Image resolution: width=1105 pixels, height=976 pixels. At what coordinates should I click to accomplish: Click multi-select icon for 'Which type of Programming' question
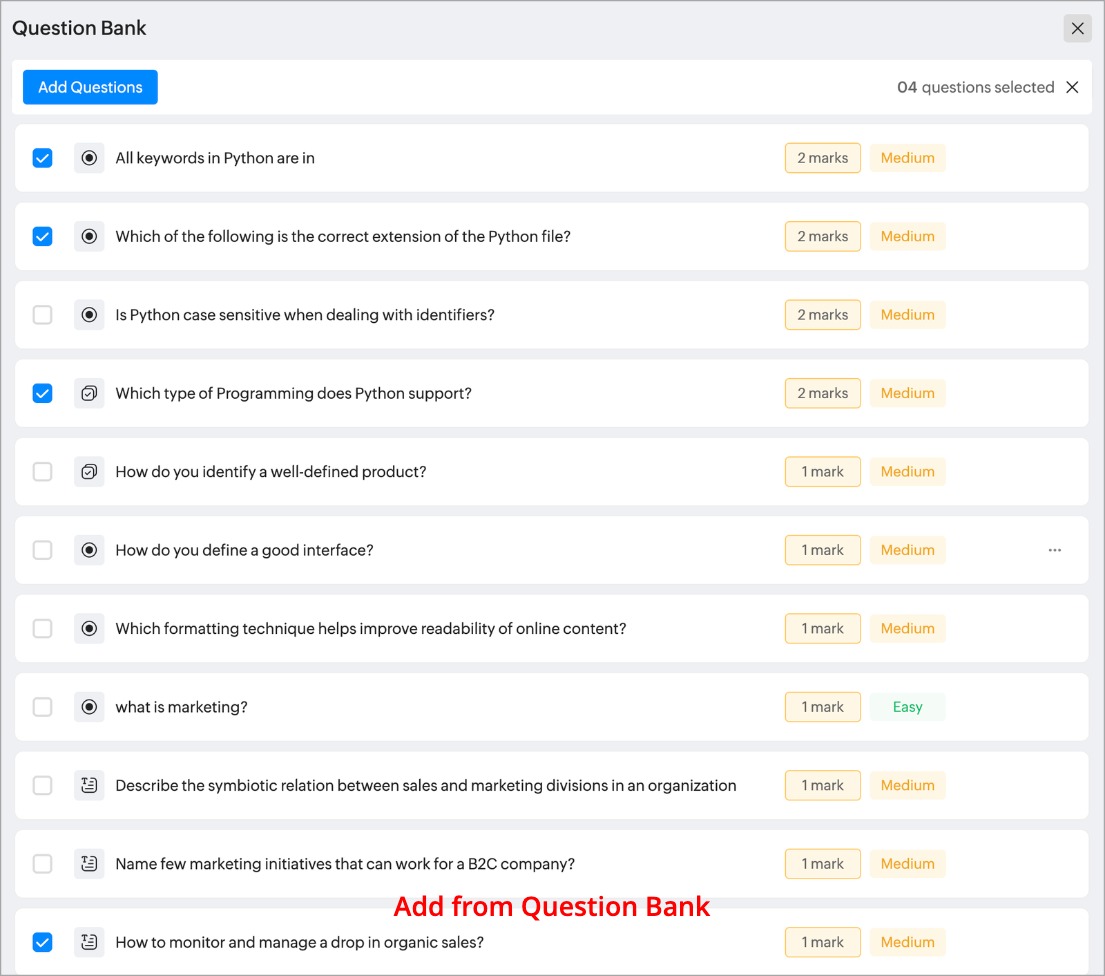coord(89,394)
